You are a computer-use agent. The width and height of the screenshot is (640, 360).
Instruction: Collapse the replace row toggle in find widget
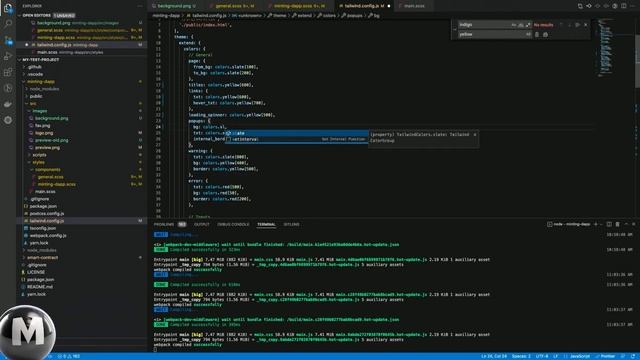click(x=455, y=30)
